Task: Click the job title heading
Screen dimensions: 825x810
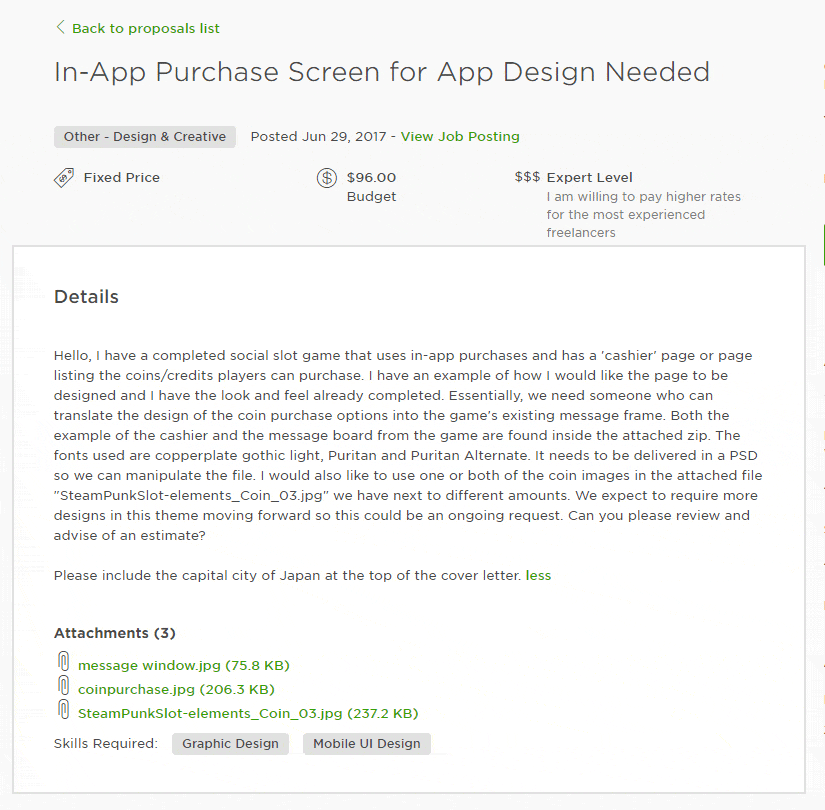Action: coord(382,73)
